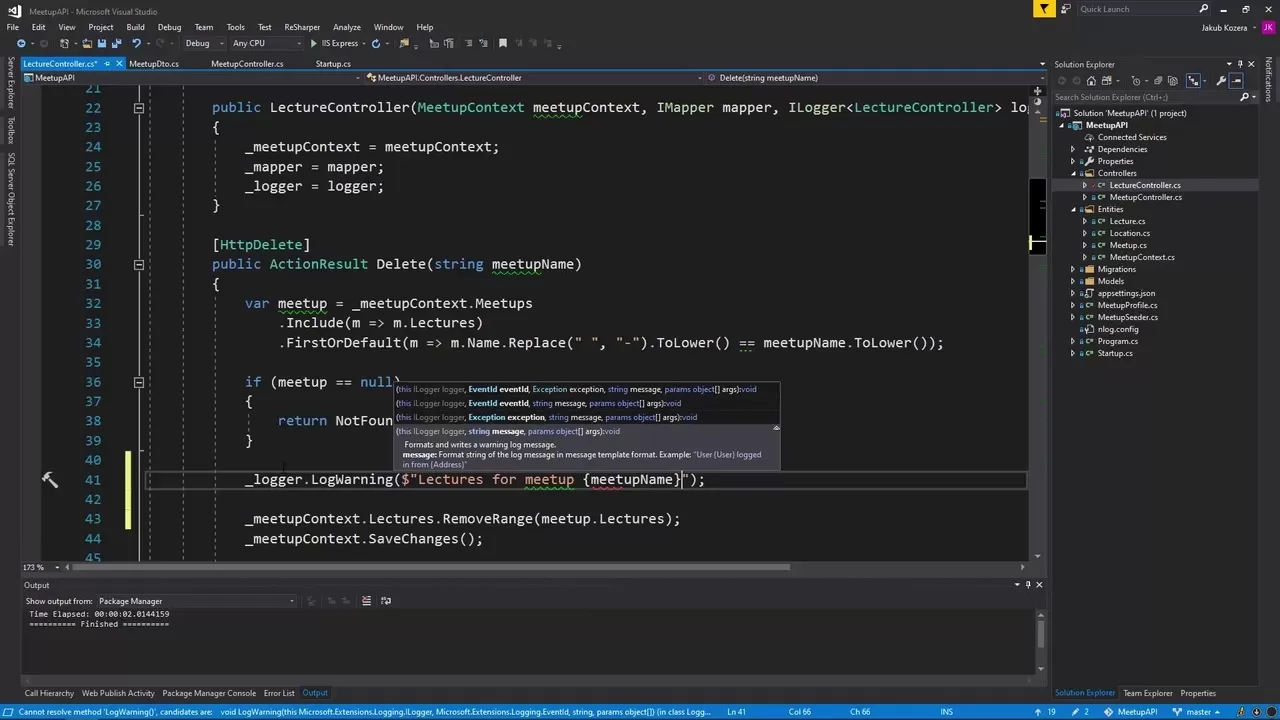Toggle Word Wrap in the Output pane
Screen dimensions: 1280x720
point(386,600)
